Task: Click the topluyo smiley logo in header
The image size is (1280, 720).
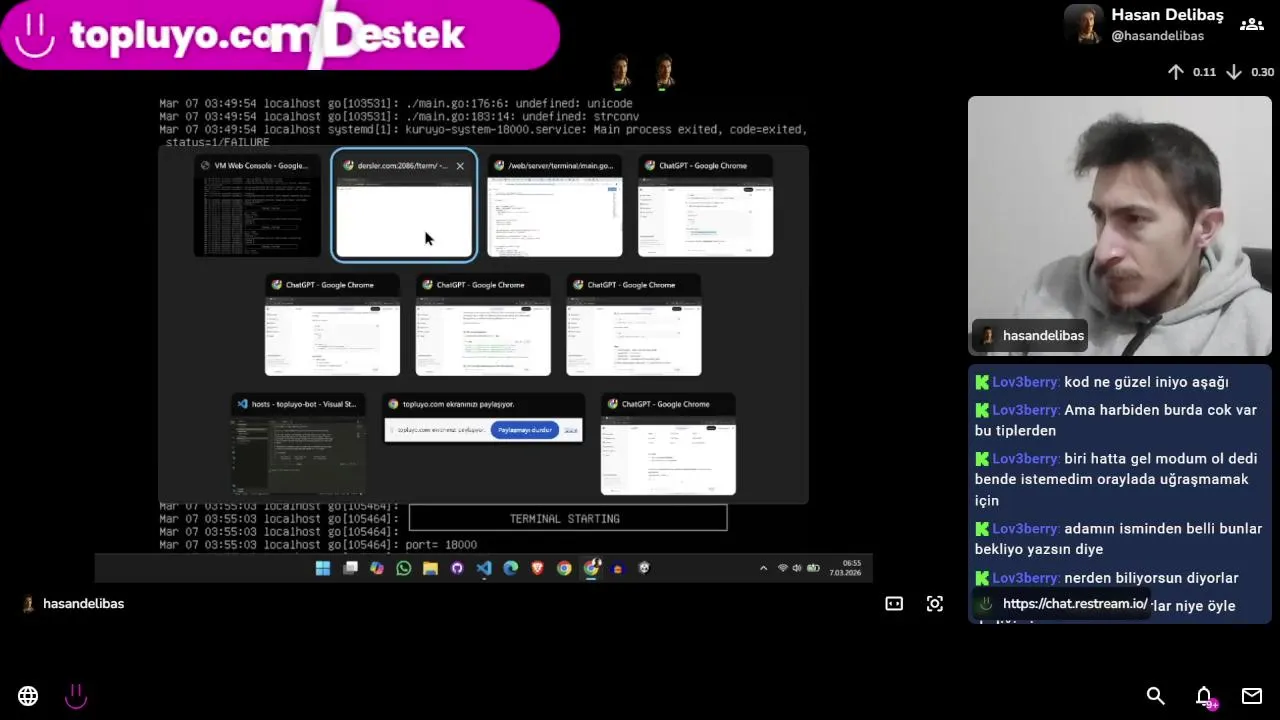Action: coord(35,35)
